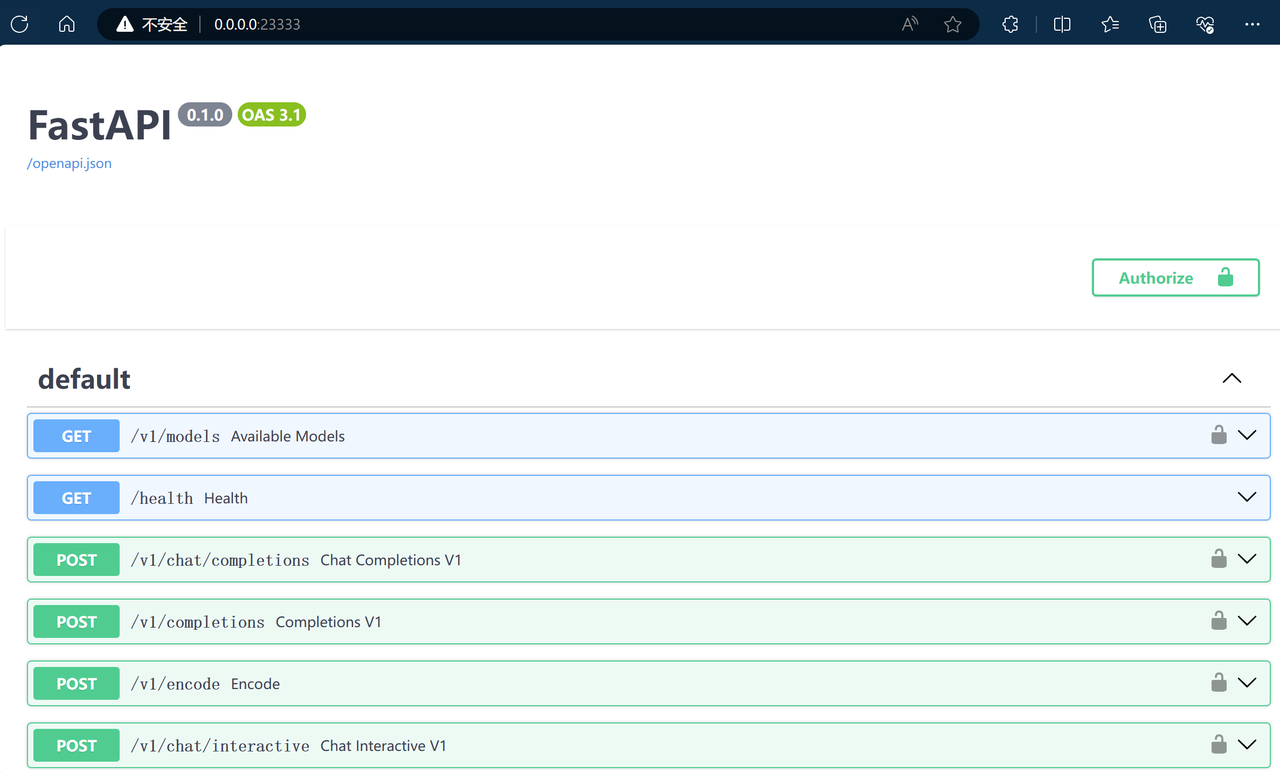
Task: Expand the /v1/chat/completions endpoint chevron
Action: tap(1247, 559)
